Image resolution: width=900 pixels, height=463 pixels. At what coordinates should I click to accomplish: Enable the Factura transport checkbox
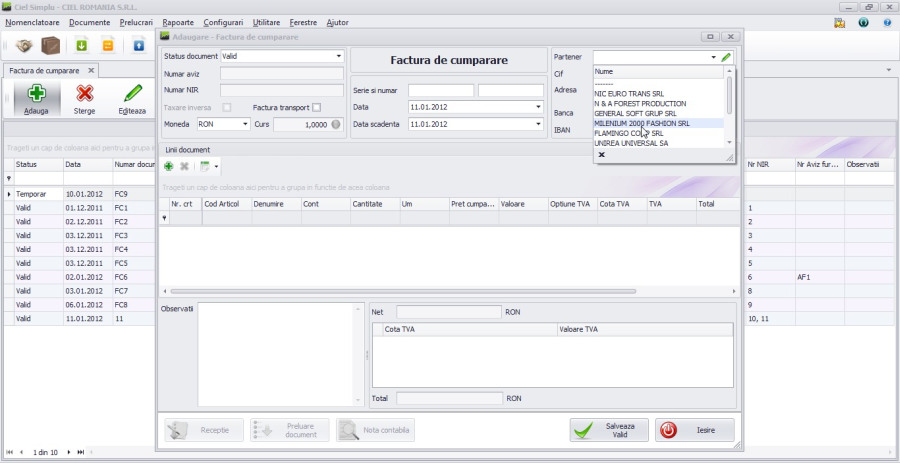click(x=317, y=108)
